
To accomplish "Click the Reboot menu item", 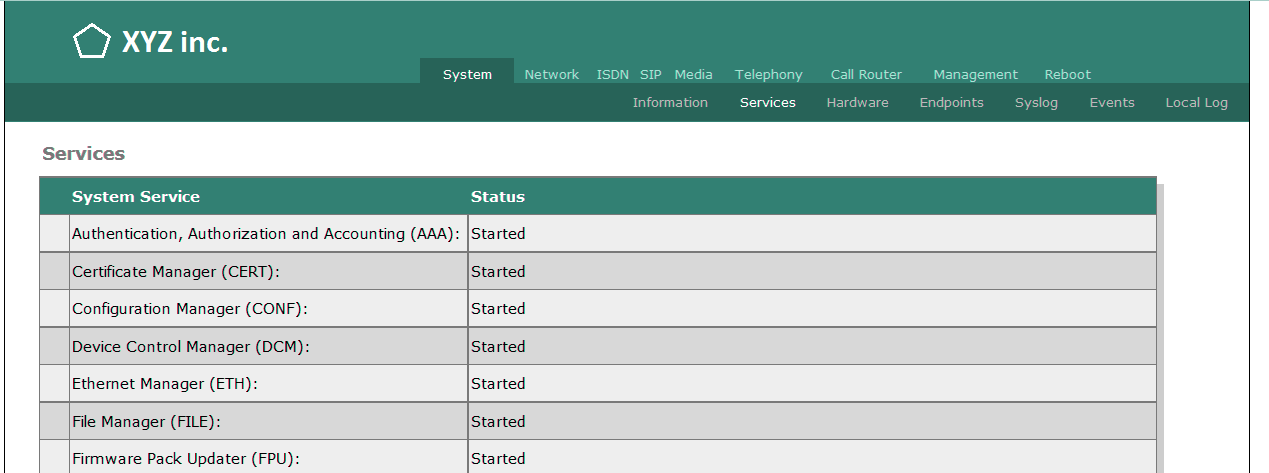I will (x=1067, y=74).
